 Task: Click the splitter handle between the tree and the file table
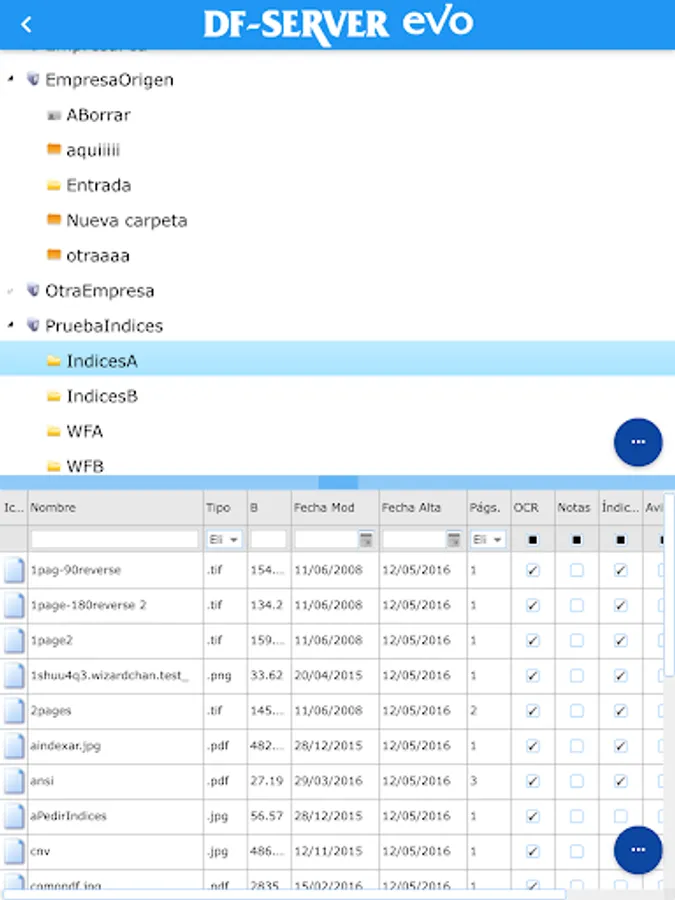338,482
